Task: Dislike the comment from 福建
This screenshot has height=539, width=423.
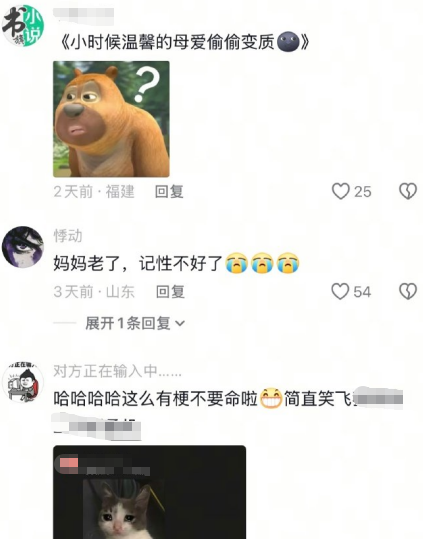Action: pos(408,191)
